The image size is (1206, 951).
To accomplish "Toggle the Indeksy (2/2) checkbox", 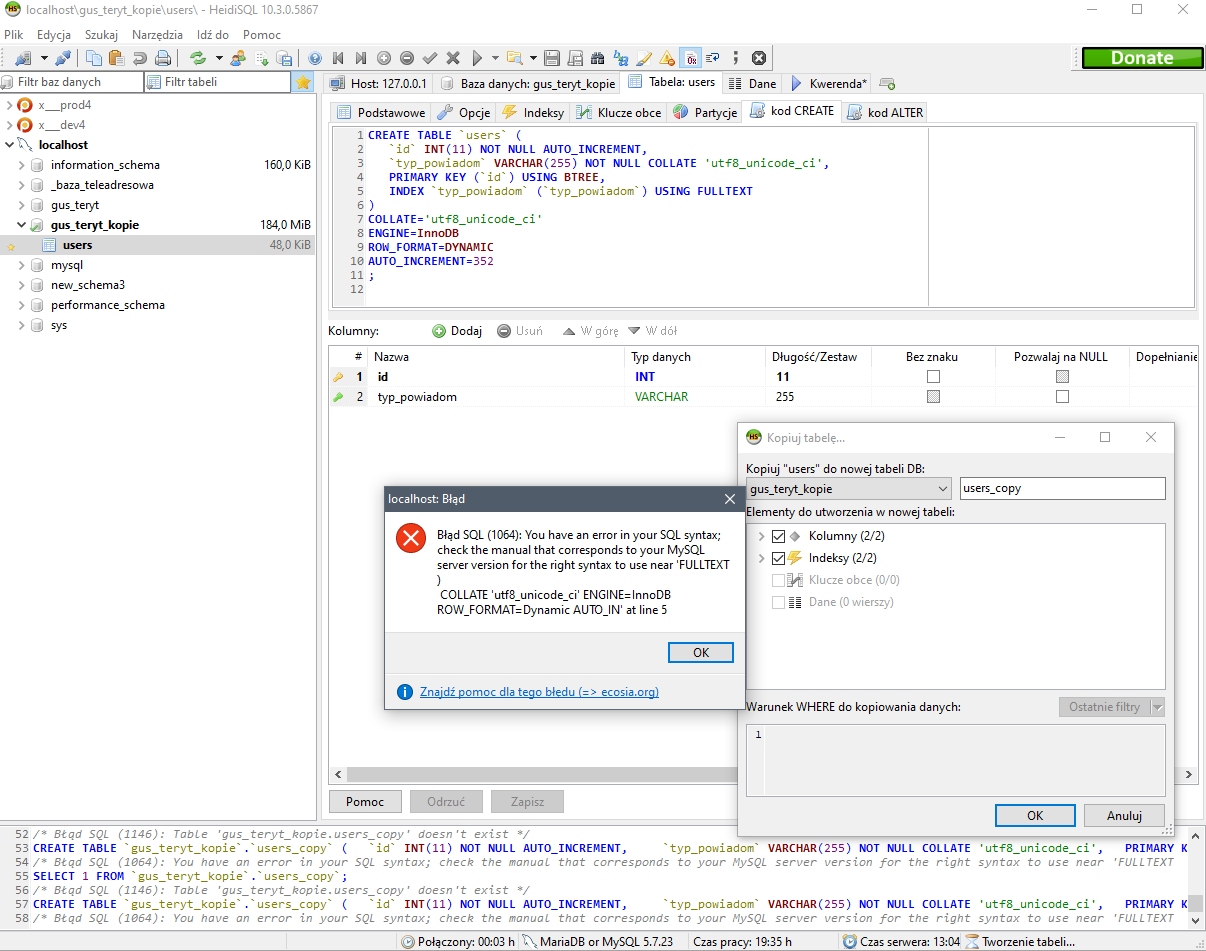I will pyautogui.click(x=779, y=559).
